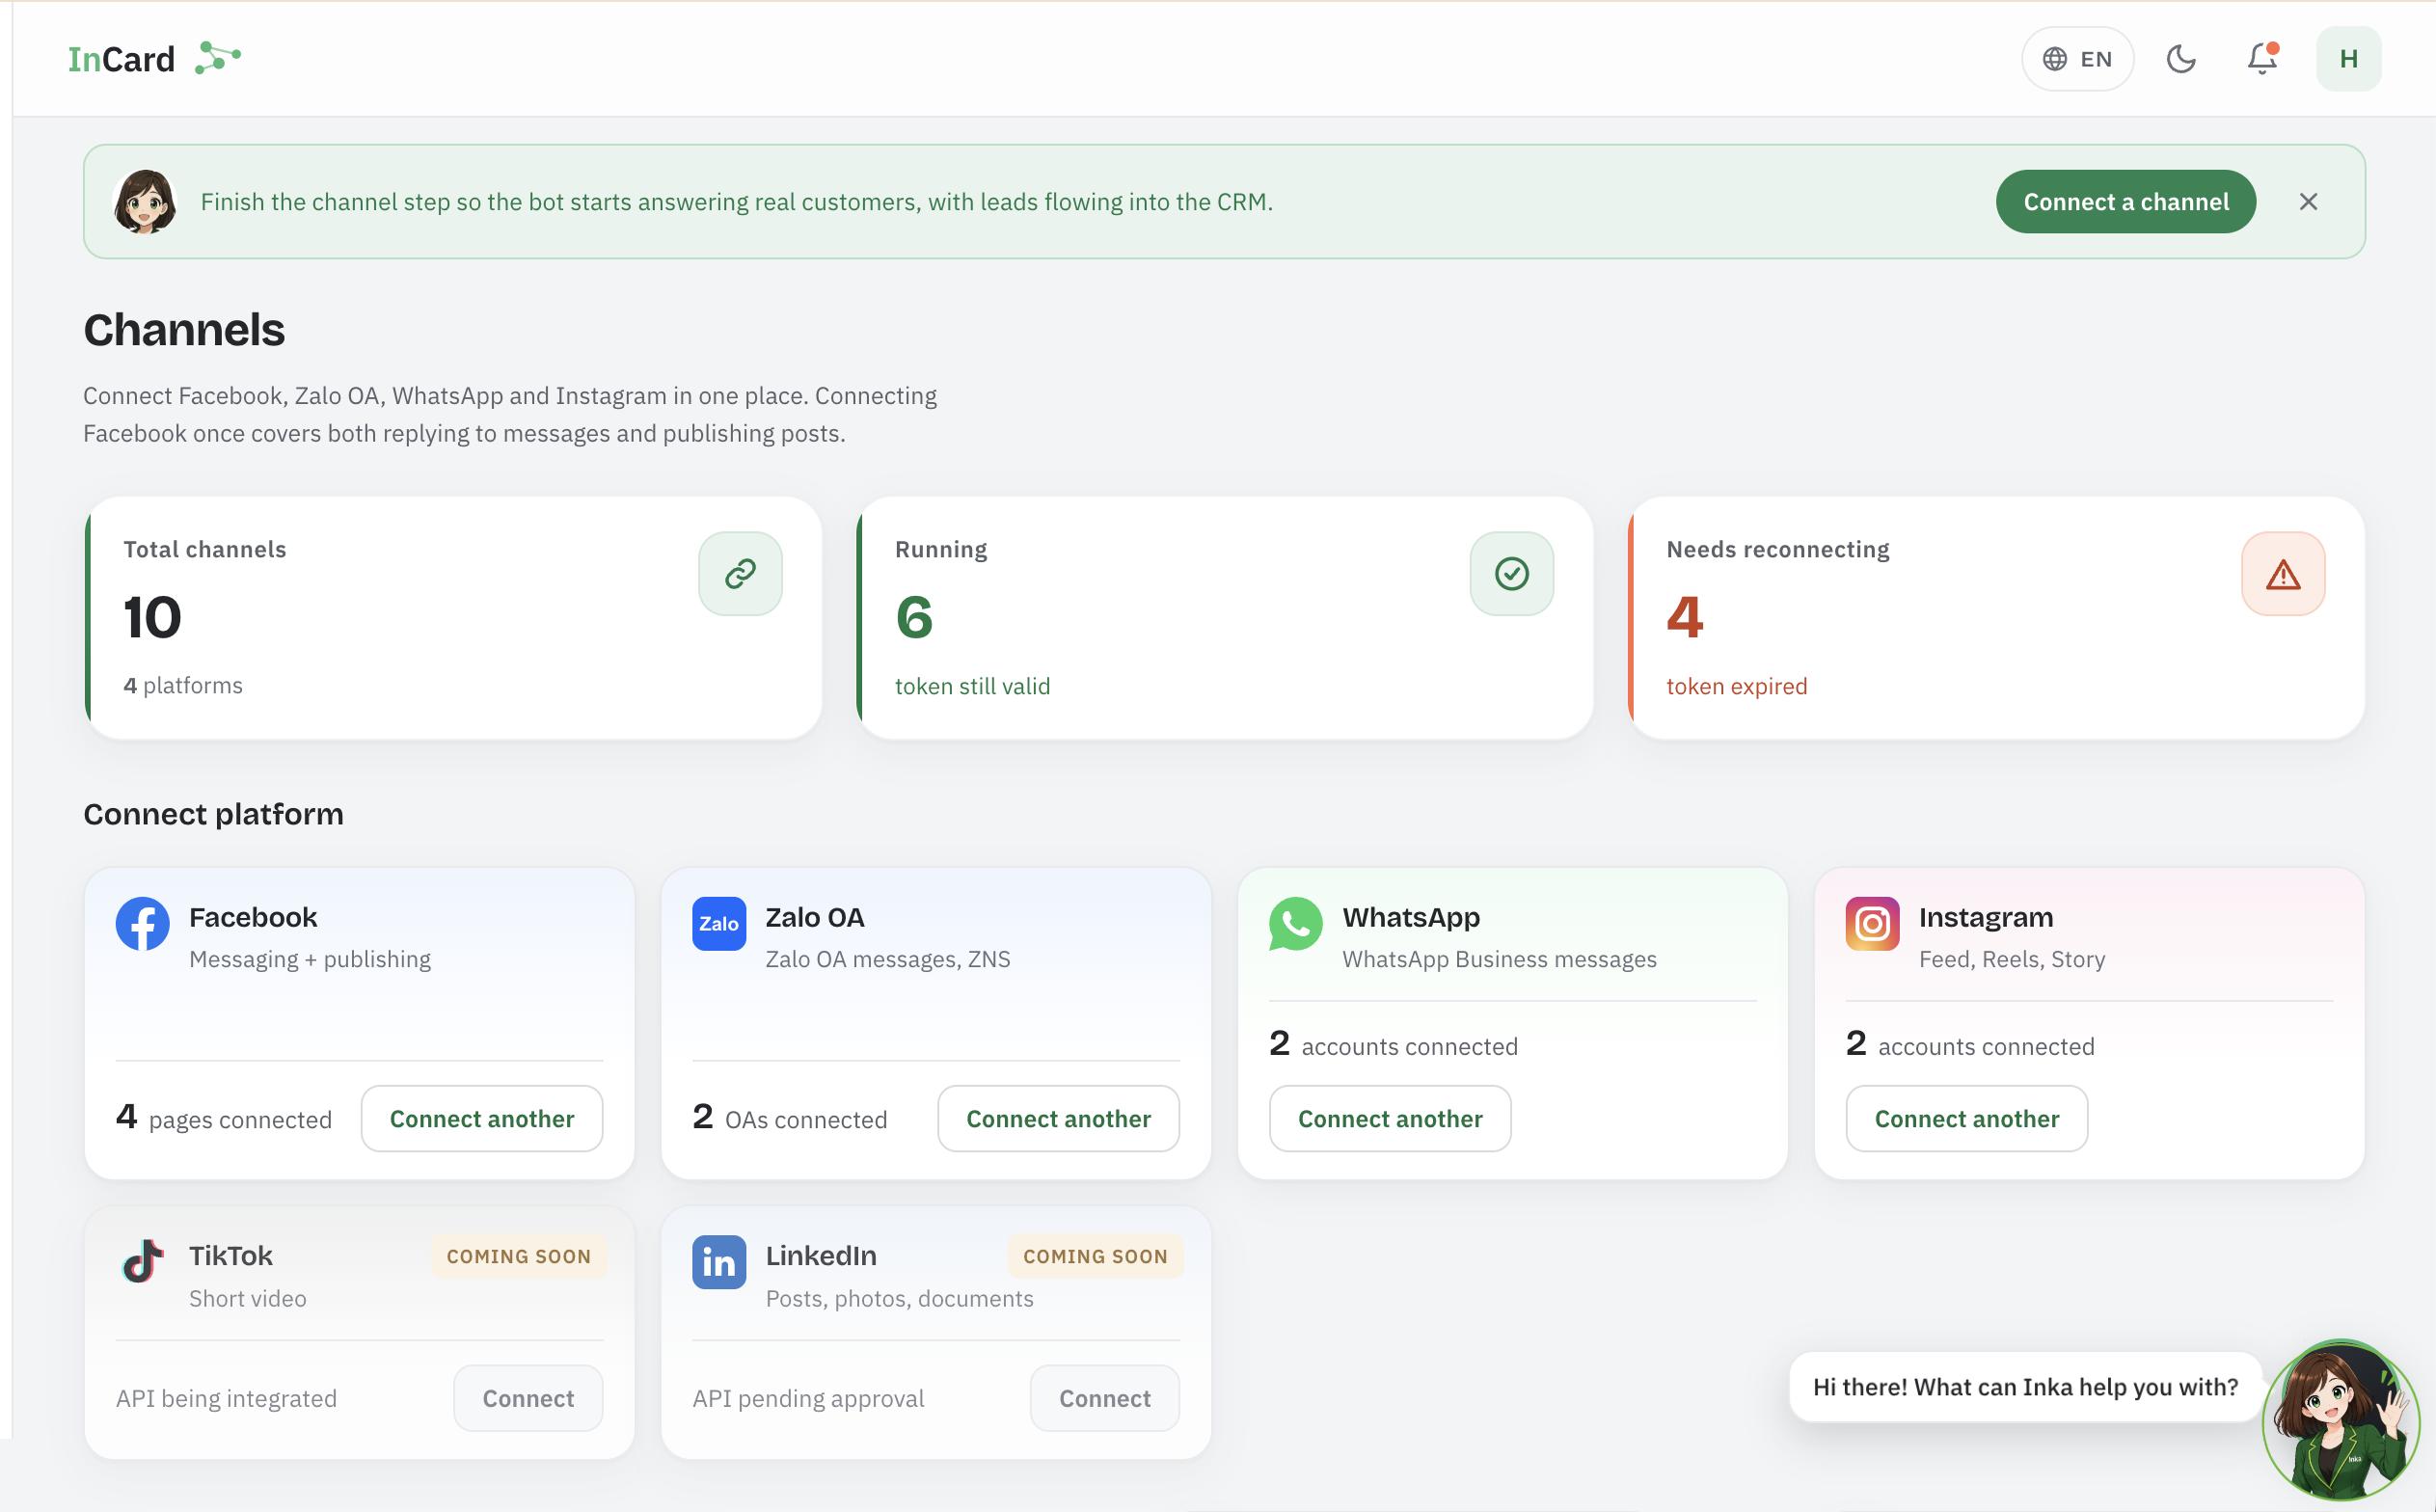Toggle dark mode moon icon
This screenshot has height=1512, width=2436.
click(x=2181, y=59)
